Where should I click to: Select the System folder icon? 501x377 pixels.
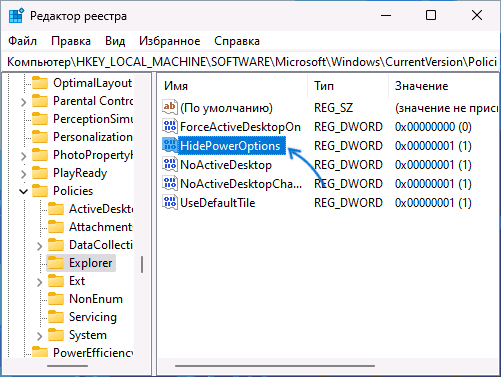pos(56,335)
